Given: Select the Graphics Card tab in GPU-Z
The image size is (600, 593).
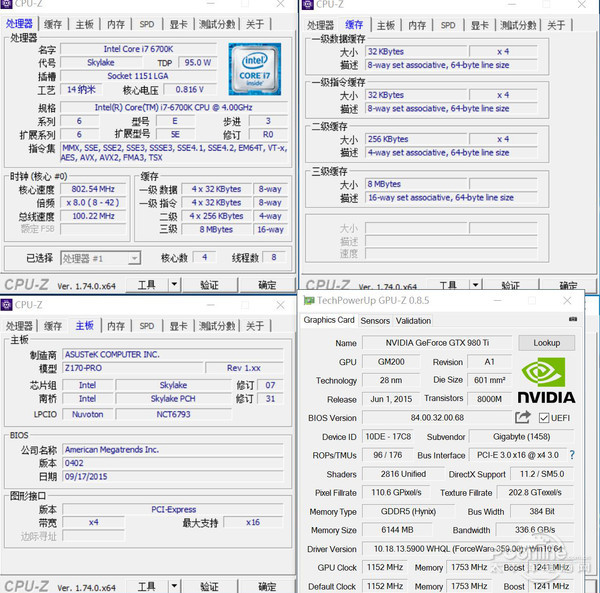Looking at the screenshot, I should click(x=329, y=320).
